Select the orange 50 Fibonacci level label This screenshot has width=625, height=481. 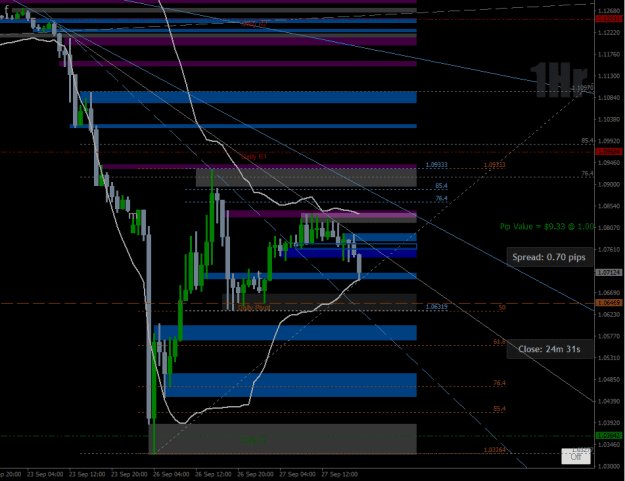[502, 307]
